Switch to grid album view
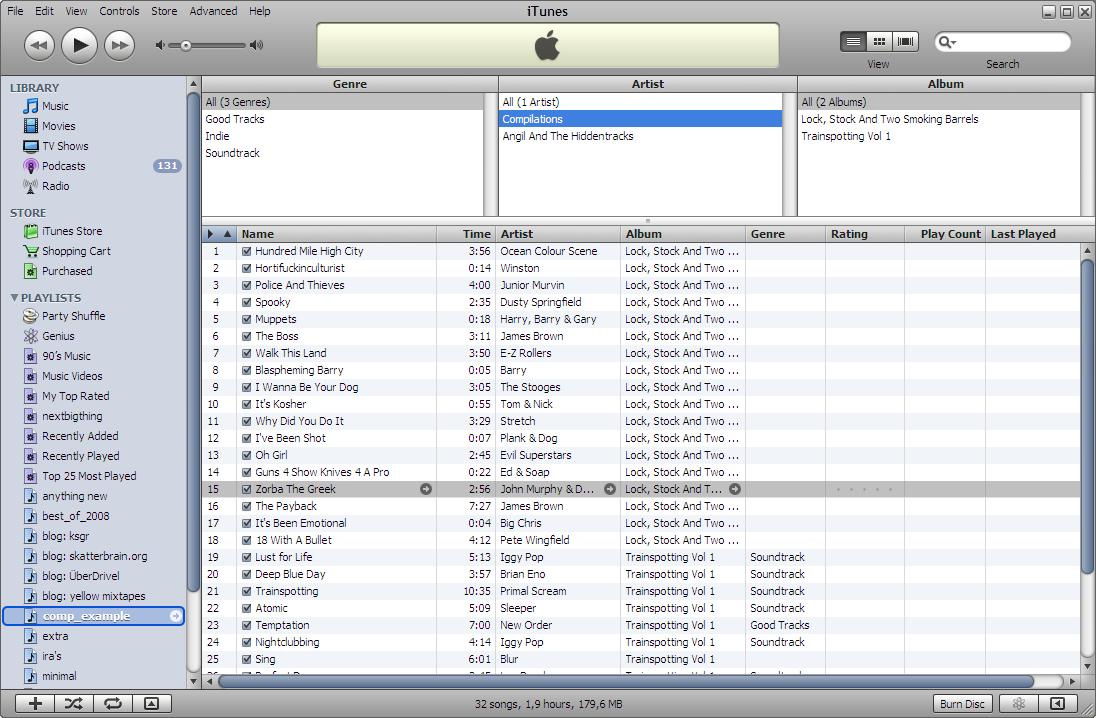 click(x=879, y=41)
